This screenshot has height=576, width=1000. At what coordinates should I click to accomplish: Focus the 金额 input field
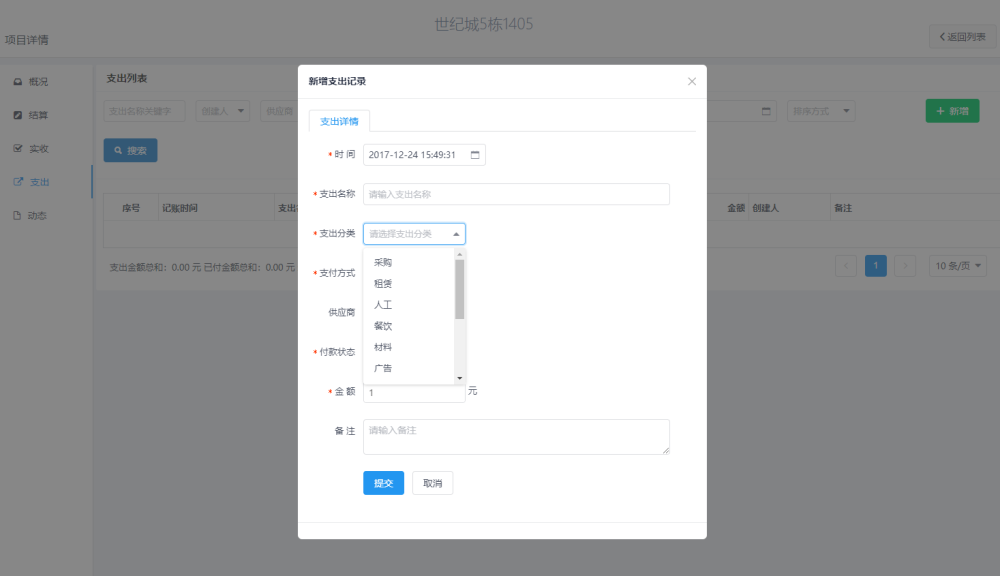[x=415, y=392]
